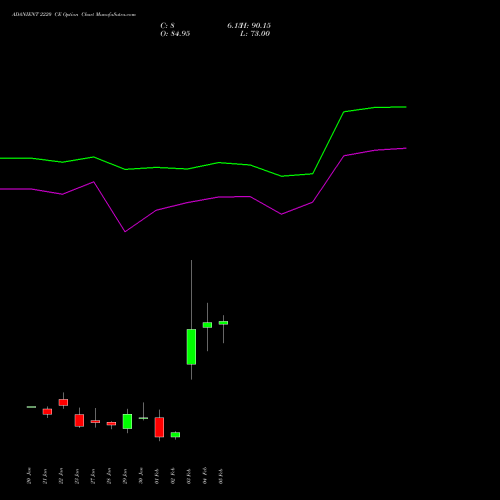500x500 pixels.
Task: Select the small green candle above 02 Feb
Action: coord(175,435)
